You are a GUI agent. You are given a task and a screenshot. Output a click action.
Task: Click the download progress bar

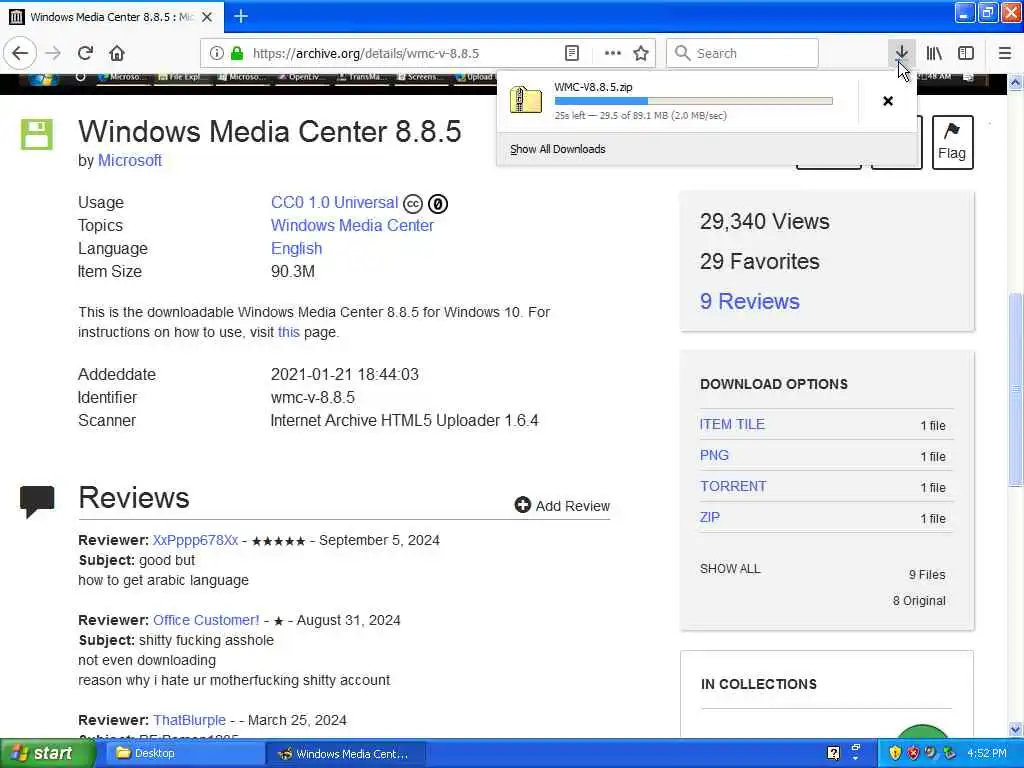pos(694,101)
